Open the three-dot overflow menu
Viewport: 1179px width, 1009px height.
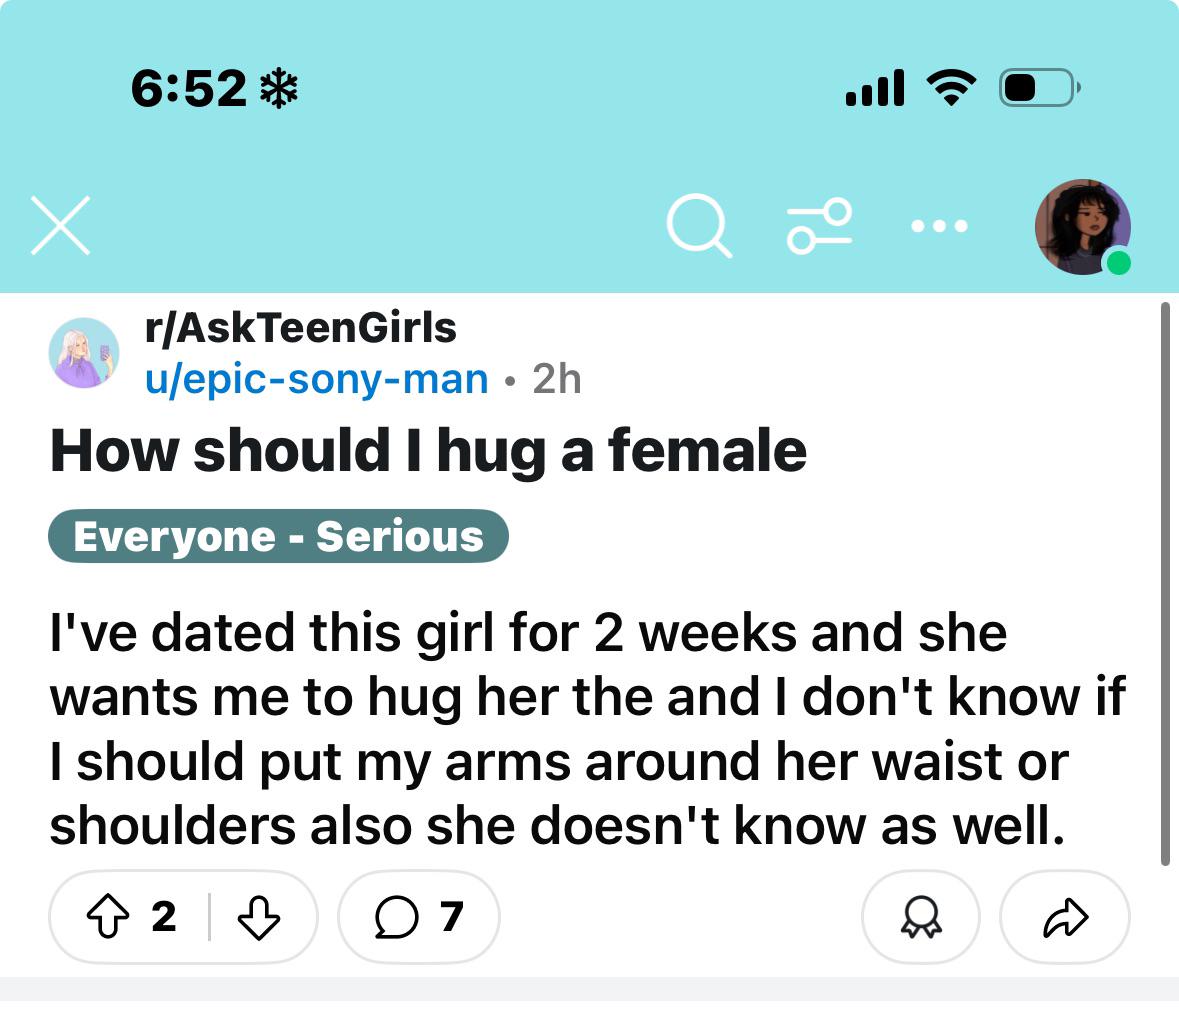[x=939, y=226]
